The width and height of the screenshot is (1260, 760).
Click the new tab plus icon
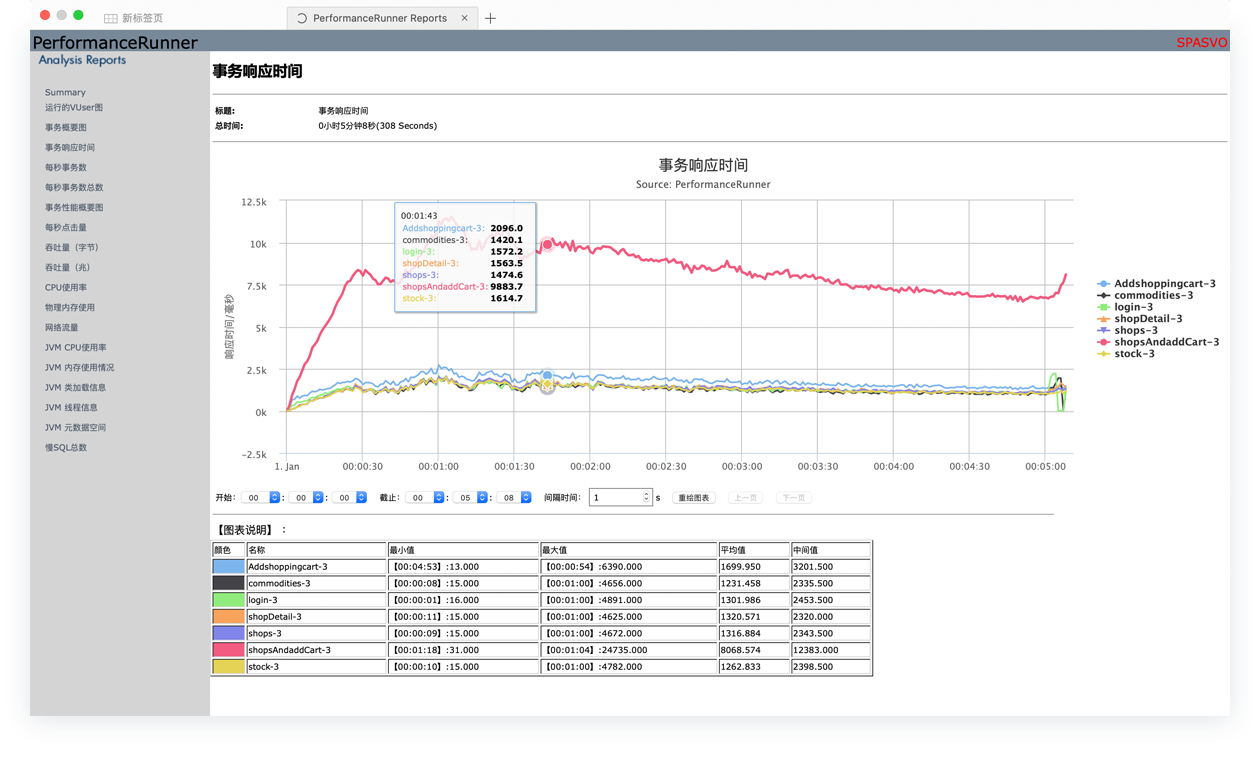[x=490, y=18]
